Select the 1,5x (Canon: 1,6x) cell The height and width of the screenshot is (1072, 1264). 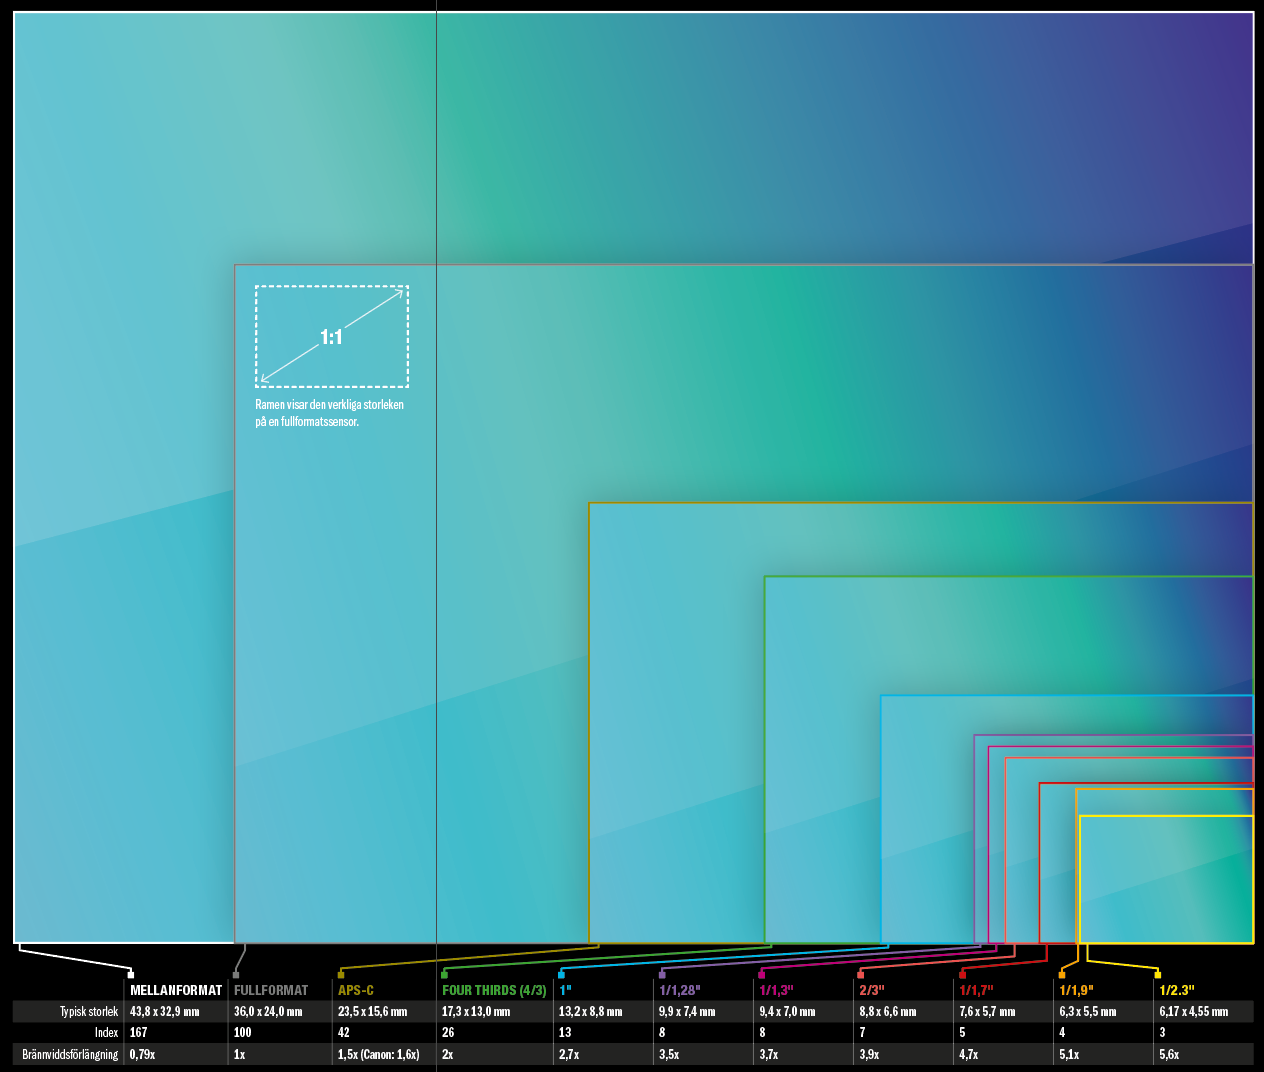(378, 1054)
